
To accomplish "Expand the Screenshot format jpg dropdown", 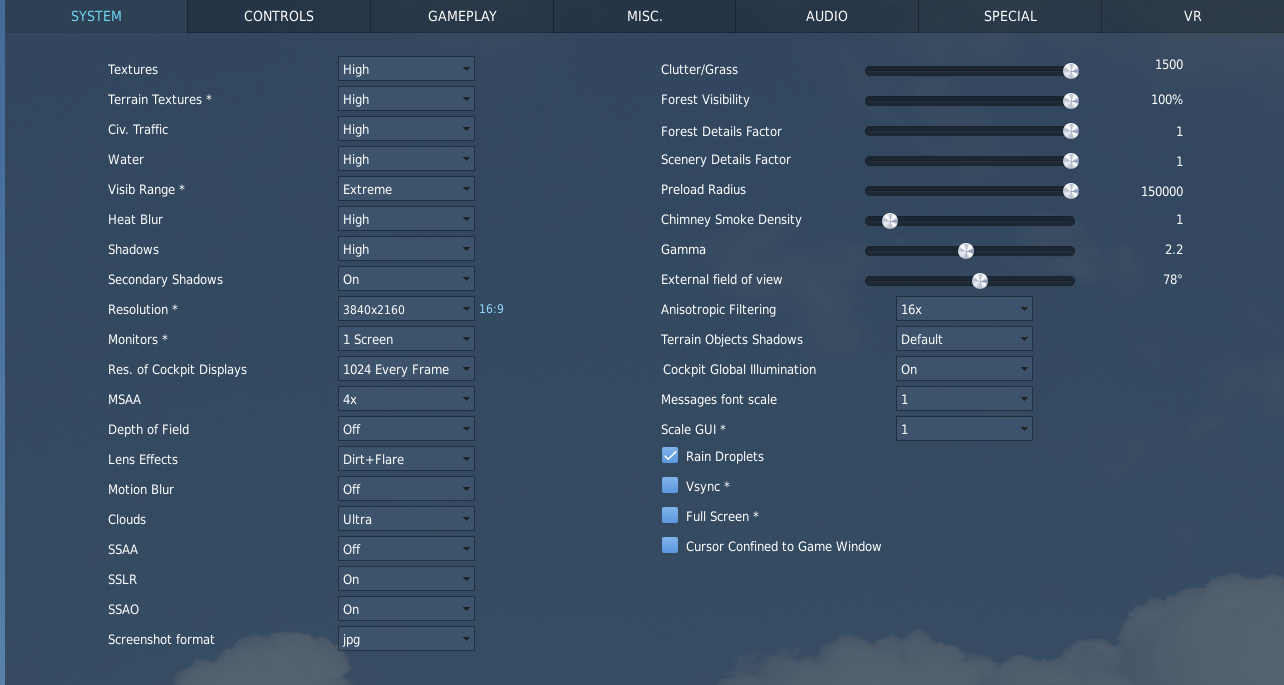I will coord(406,639).
